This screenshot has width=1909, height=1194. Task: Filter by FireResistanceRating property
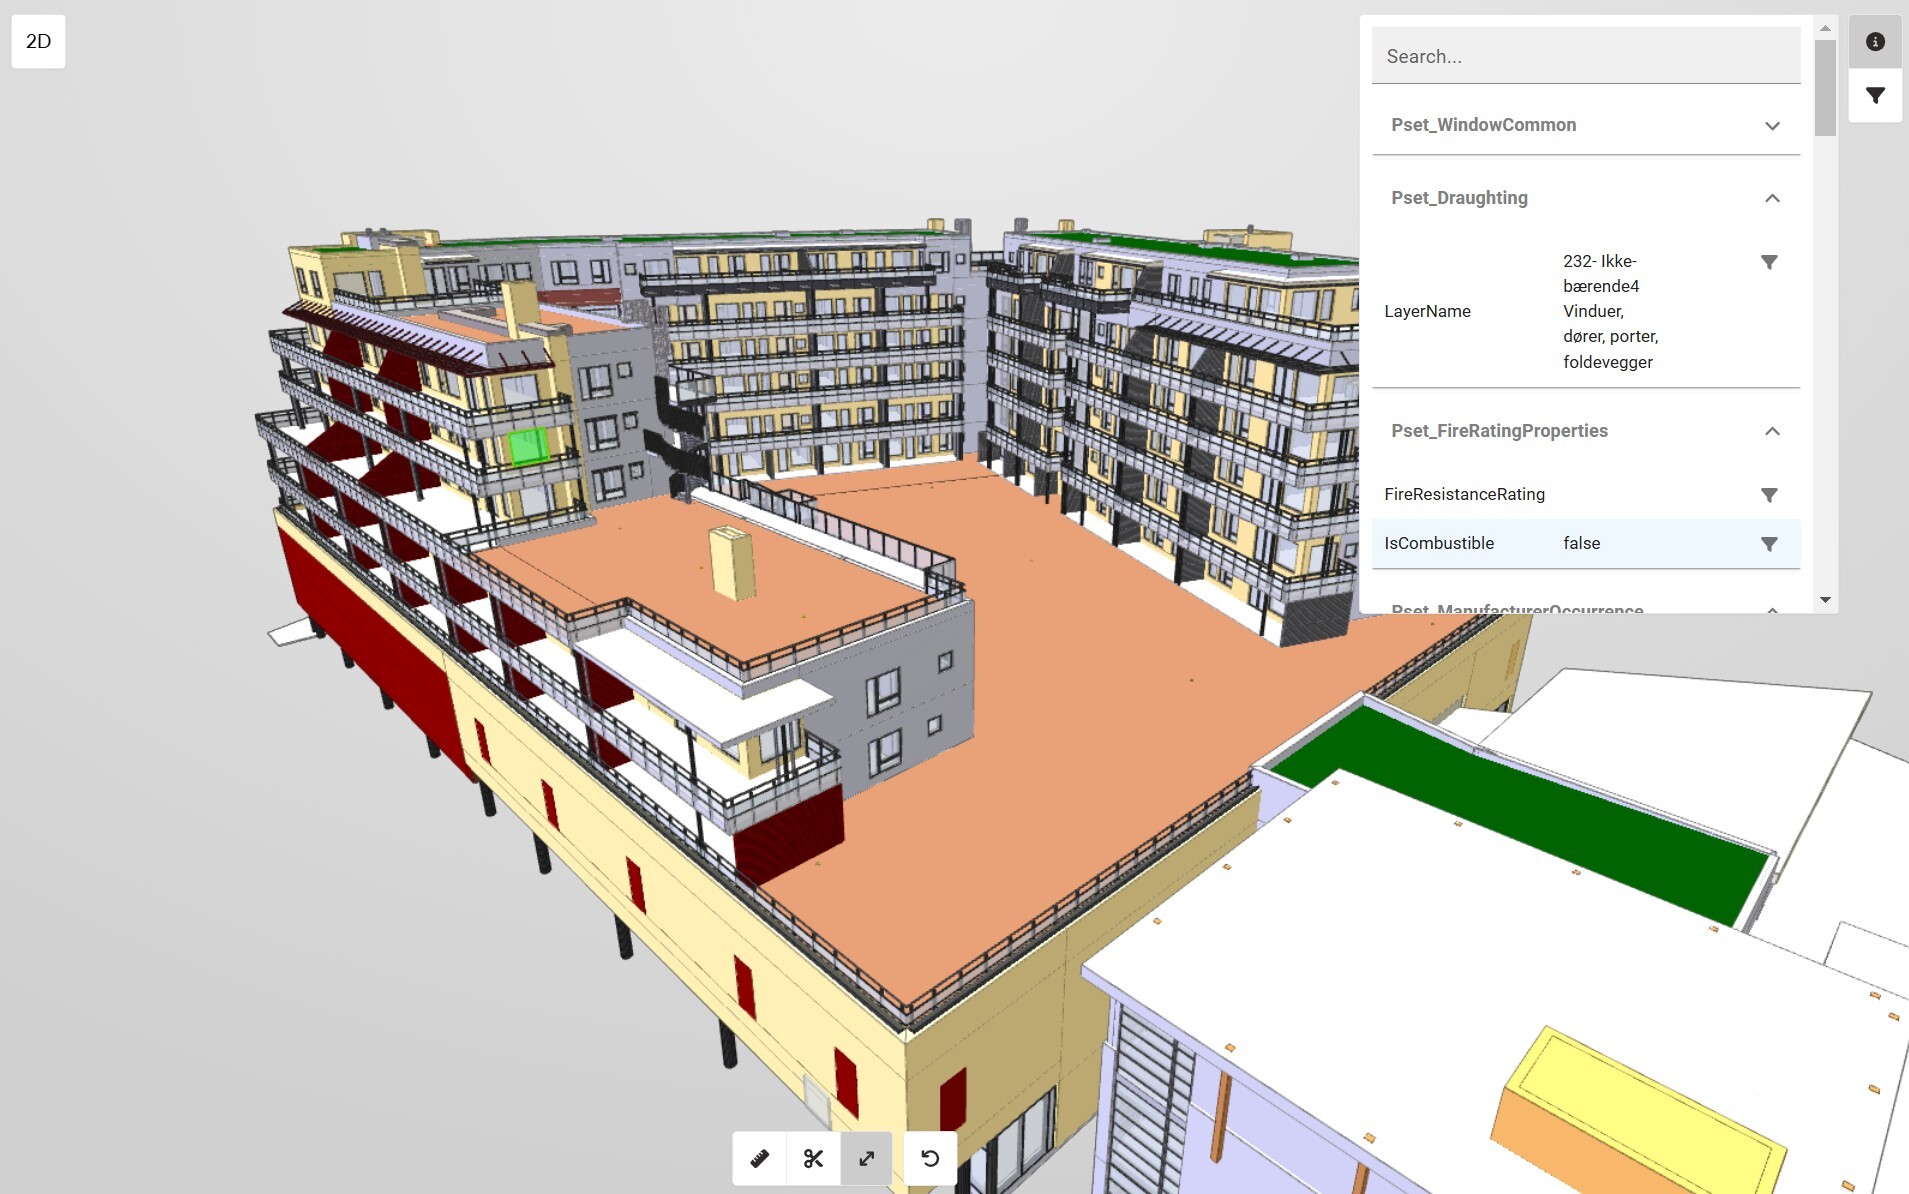pyautogui.click(x=1769, y=495)
